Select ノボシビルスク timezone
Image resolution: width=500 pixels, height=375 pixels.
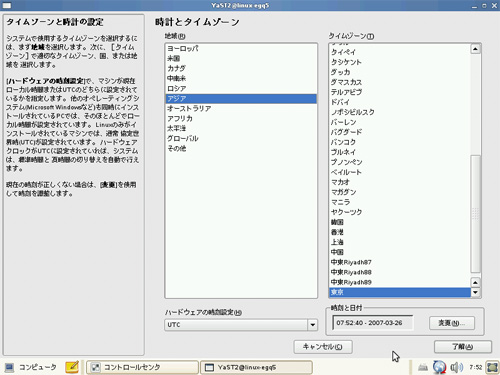(x=400, y=112)
